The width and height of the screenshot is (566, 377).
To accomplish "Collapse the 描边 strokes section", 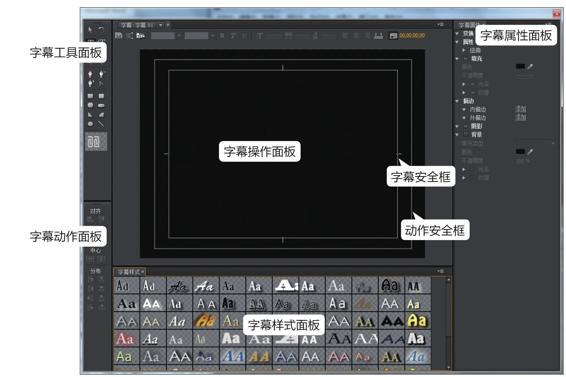I will click(457, 101).
